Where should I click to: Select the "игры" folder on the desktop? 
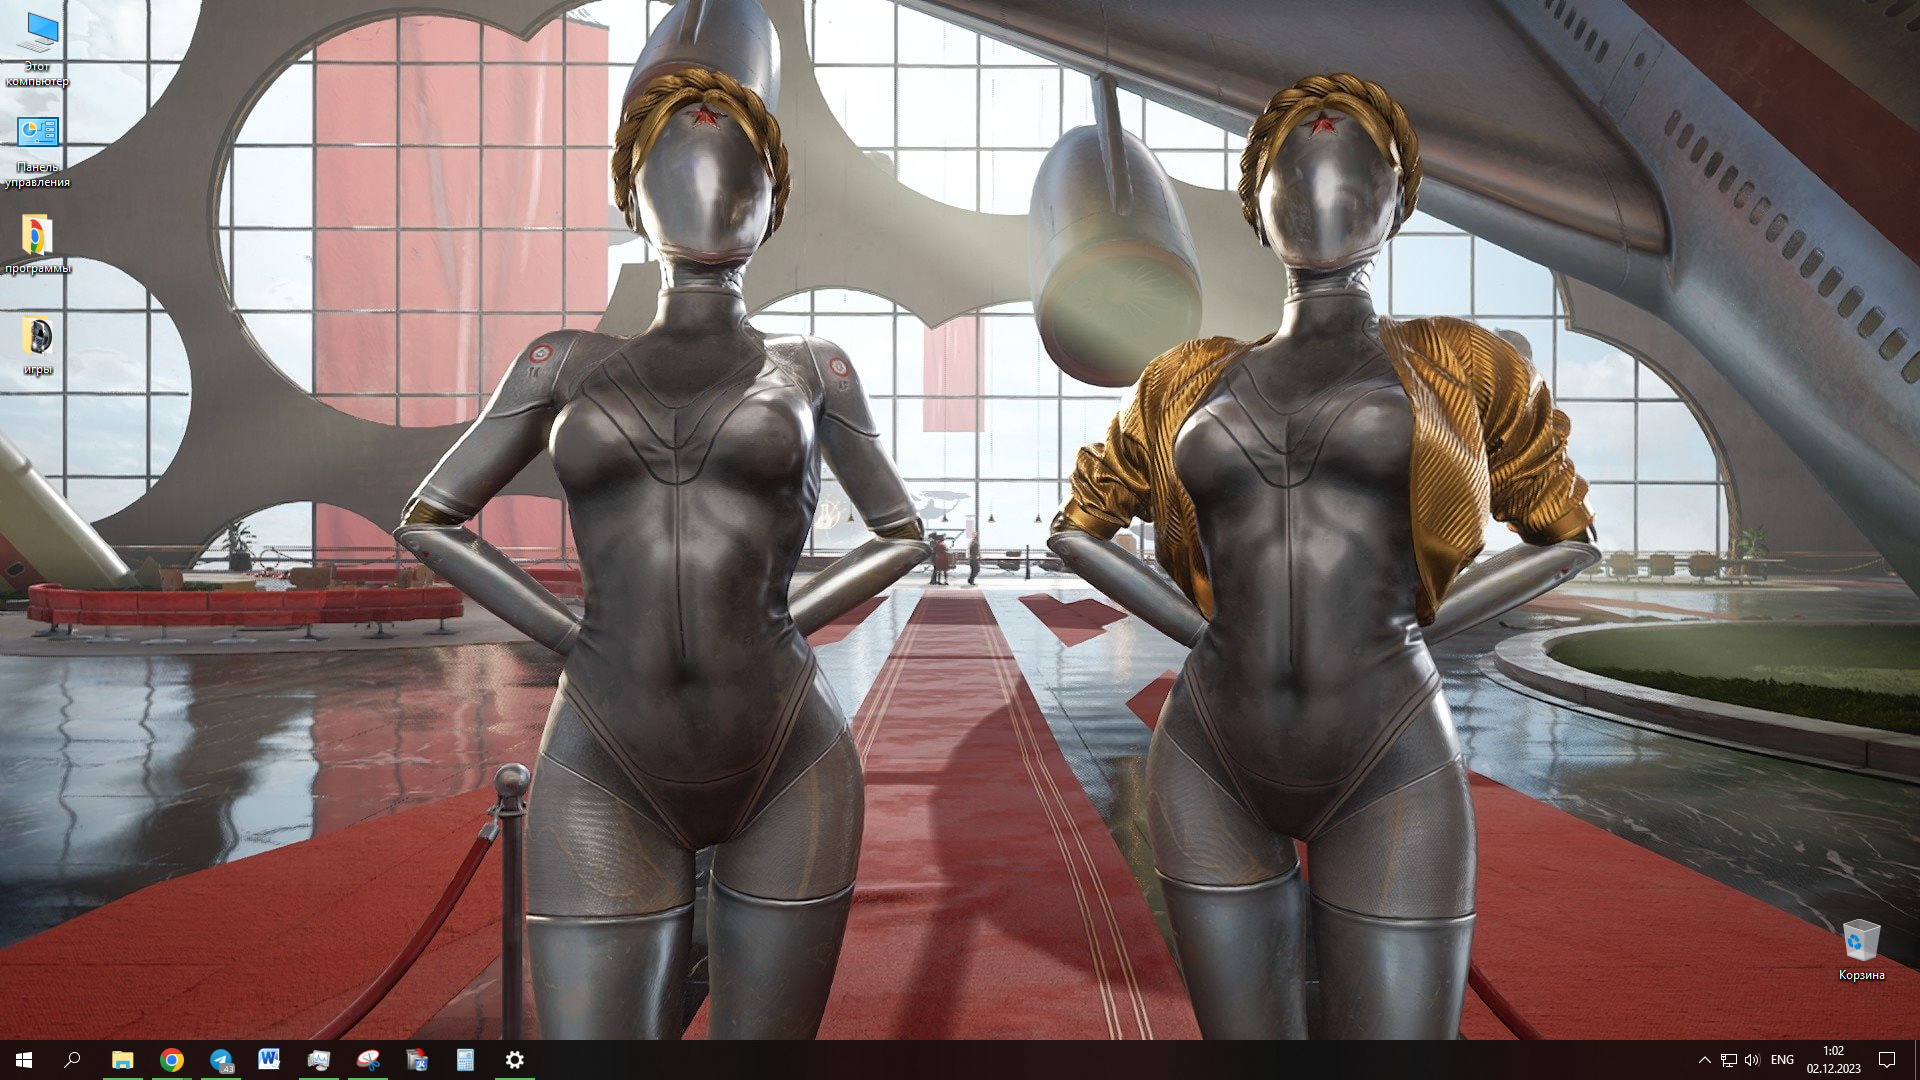38,337
